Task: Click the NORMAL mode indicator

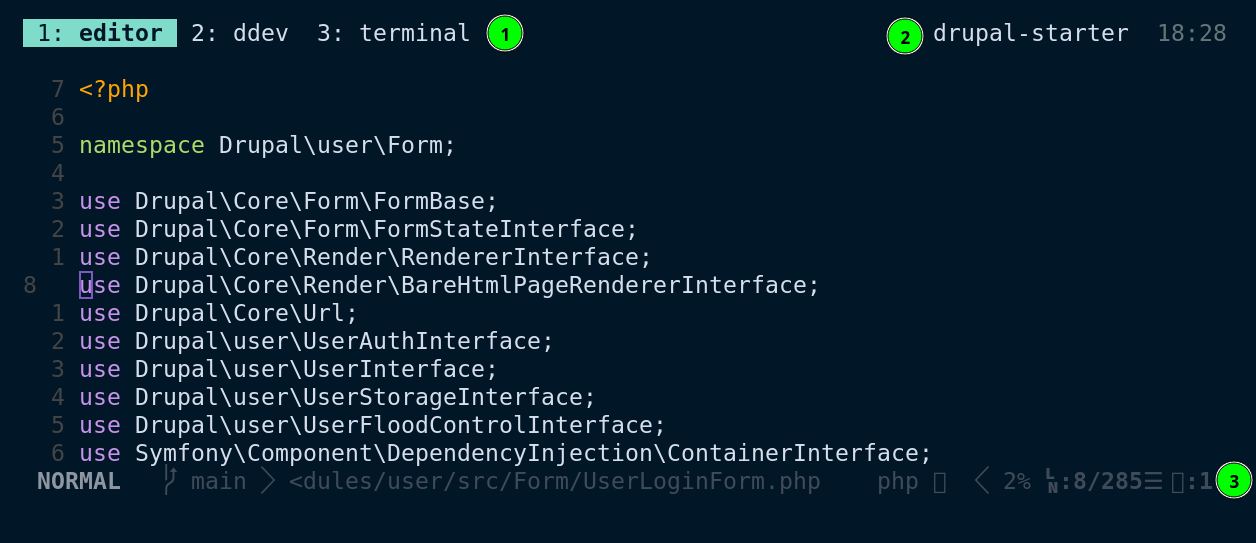Action: 79,481
